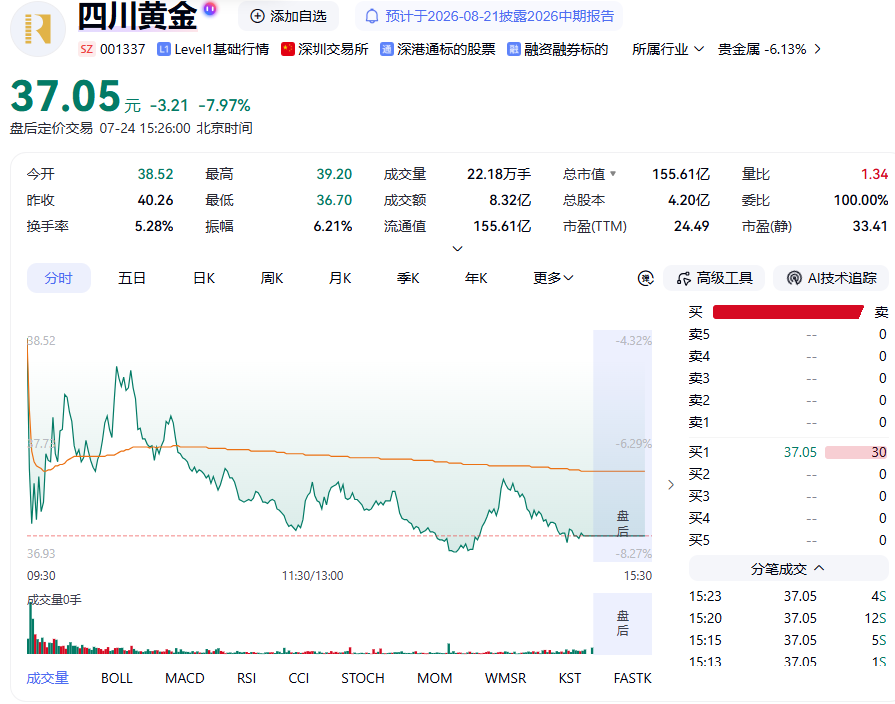This screenshot has width=895, height=704.
Task: Select the 分时 chart tab
Action: (59, 278)
